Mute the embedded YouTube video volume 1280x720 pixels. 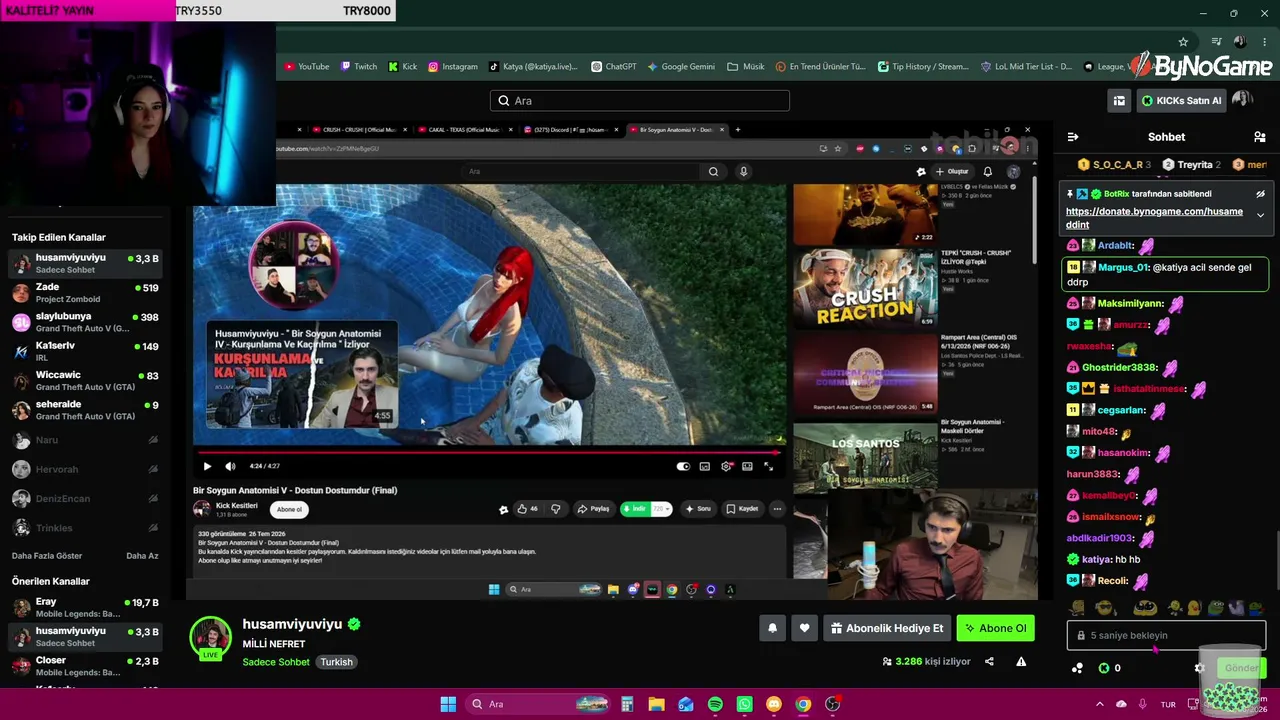(230, 466)
